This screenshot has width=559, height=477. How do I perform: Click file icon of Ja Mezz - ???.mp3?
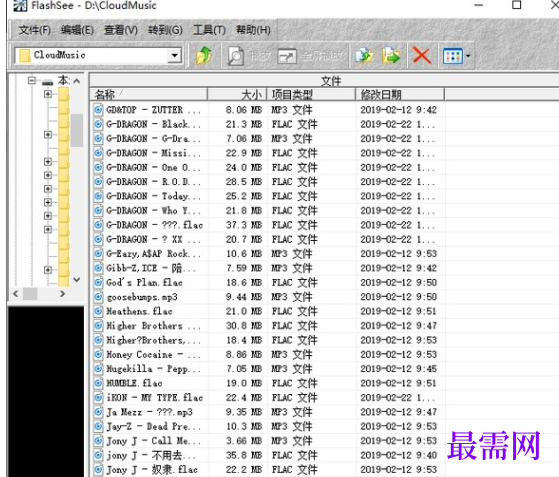point(98,412)
